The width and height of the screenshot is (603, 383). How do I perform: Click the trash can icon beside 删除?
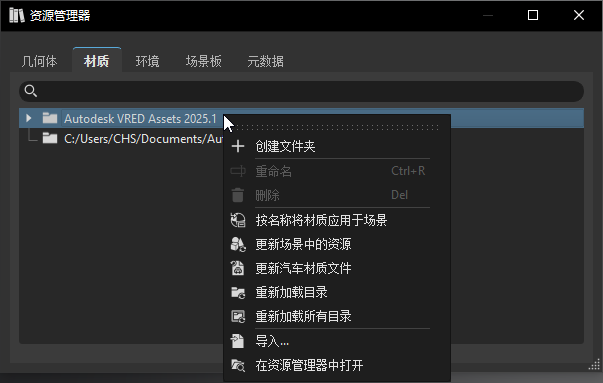point(238,195)
